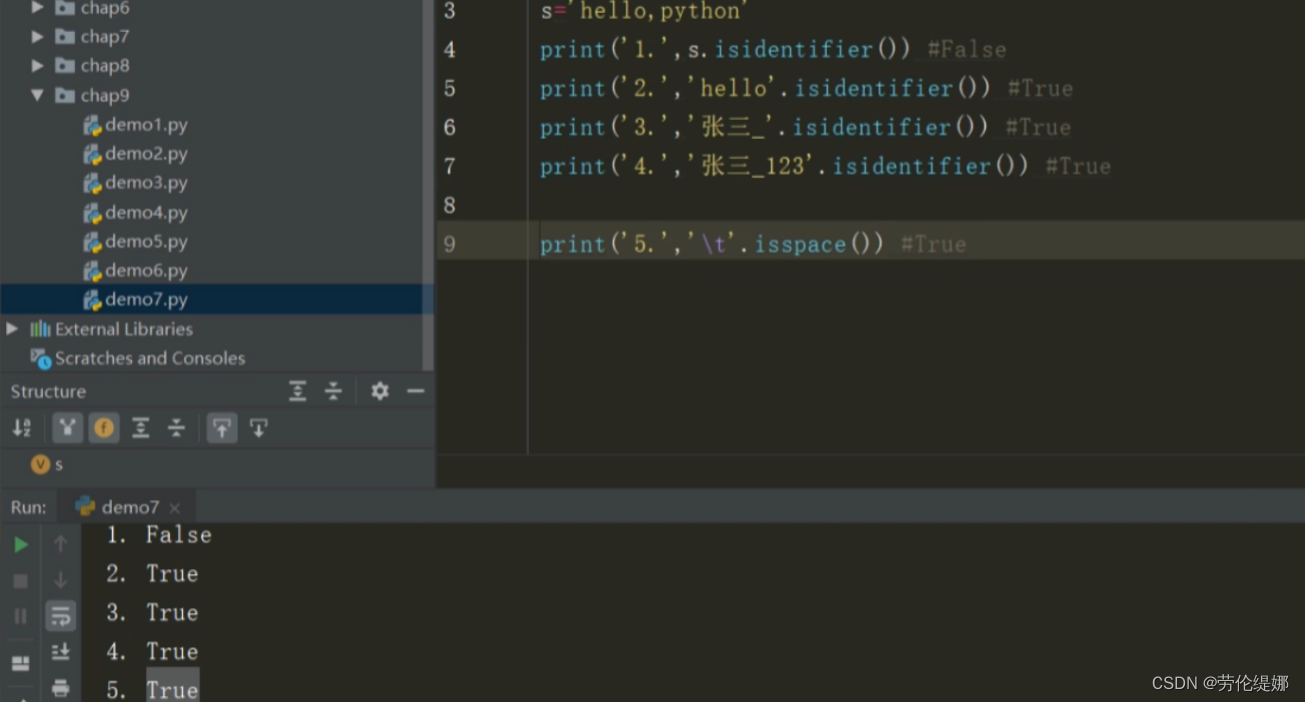Viewport: 1305px width, 702px height.
Task: Click project tree vertical scrollbar
Action: point(429,185)
